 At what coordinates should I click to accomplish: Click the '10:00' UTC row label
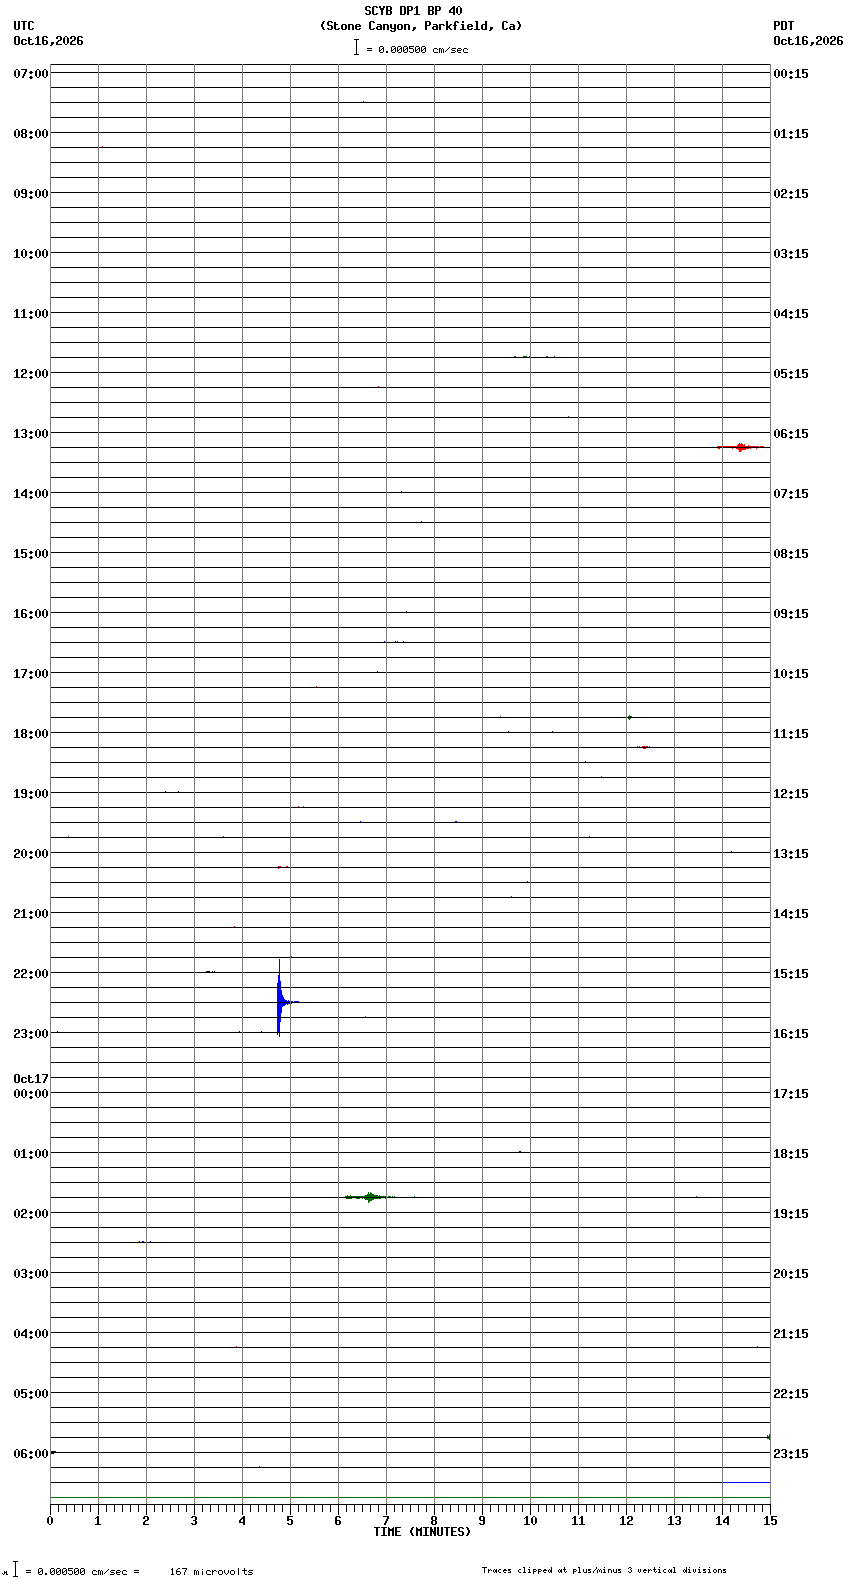pyautogui.click(x=30, y=254)
